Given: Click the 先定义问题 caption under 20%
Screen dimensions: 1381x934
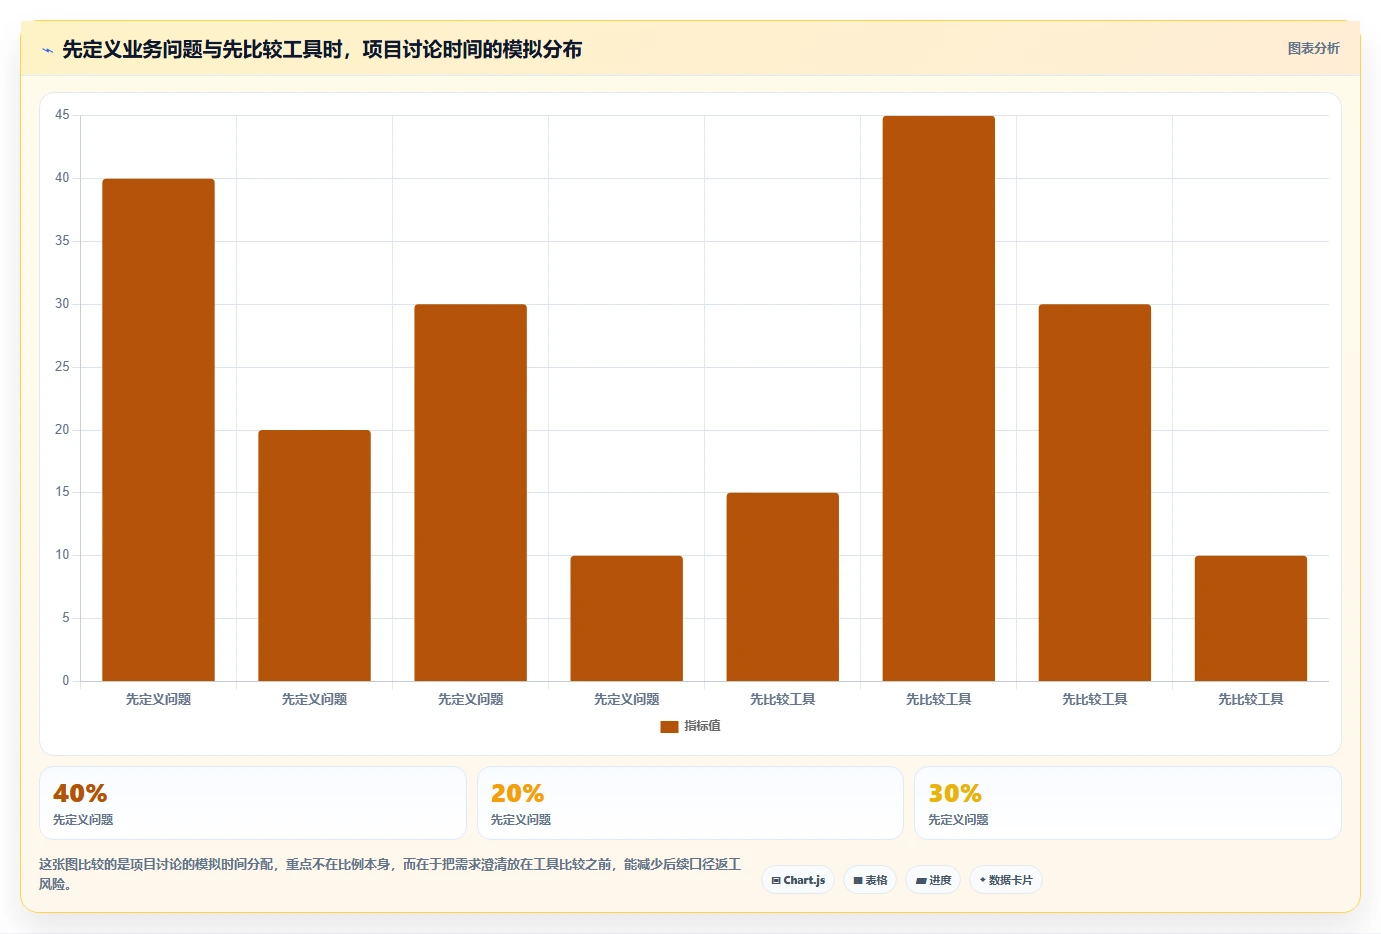Looking at the screenshot, I should [521, 820].
